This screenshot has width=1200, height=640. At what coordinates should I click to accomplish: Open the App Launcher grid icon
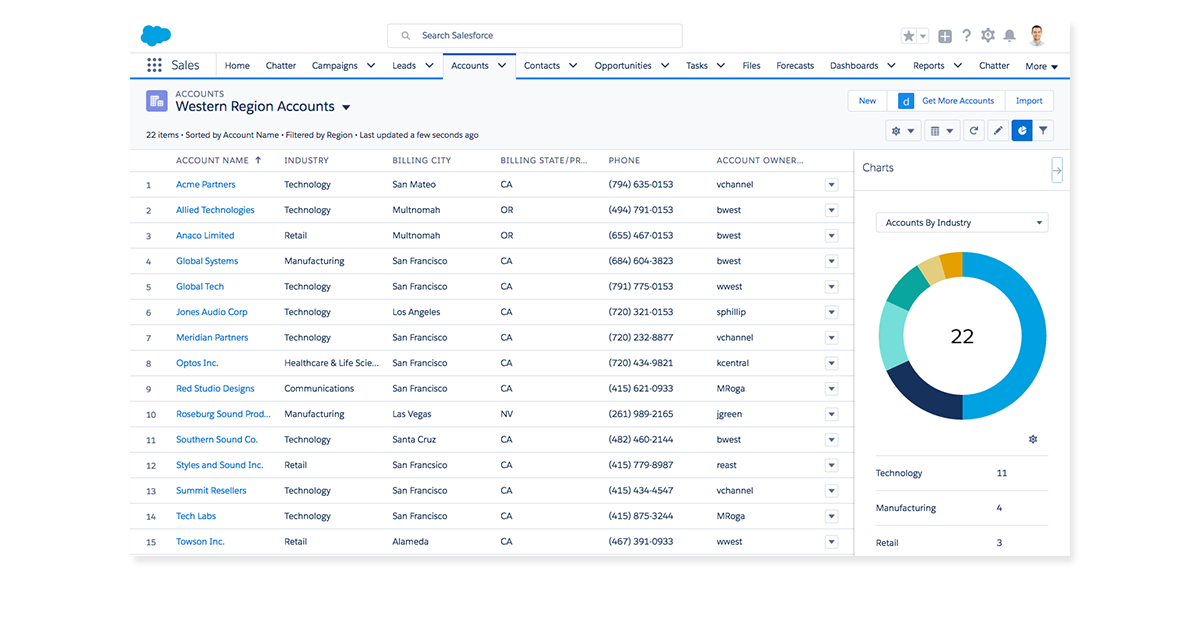(154, 66)
